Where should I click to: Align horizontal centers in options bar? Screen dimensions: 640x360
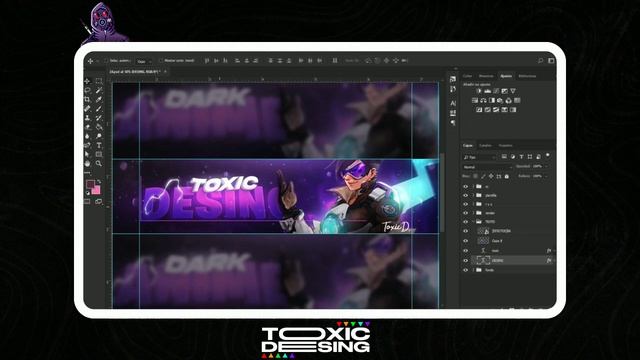coord(247,61)
